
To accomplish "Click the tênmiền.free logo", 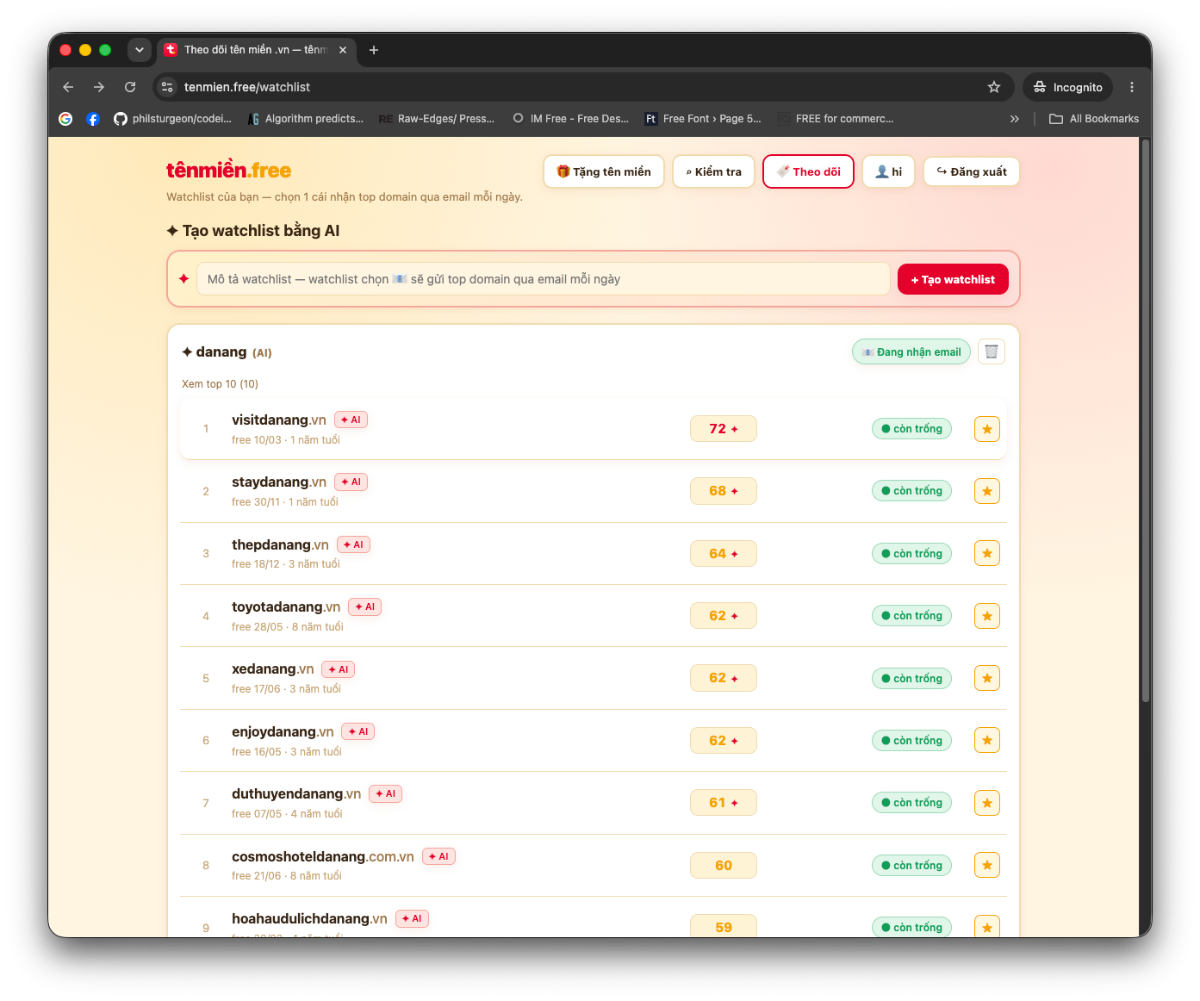I will point(229,170).
